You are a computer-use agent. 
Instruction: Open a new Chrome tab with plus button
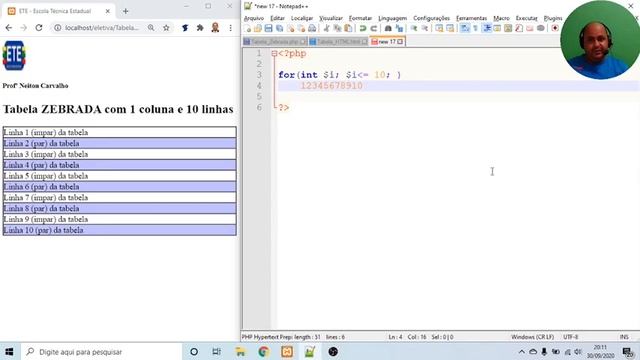click(126, 11)
